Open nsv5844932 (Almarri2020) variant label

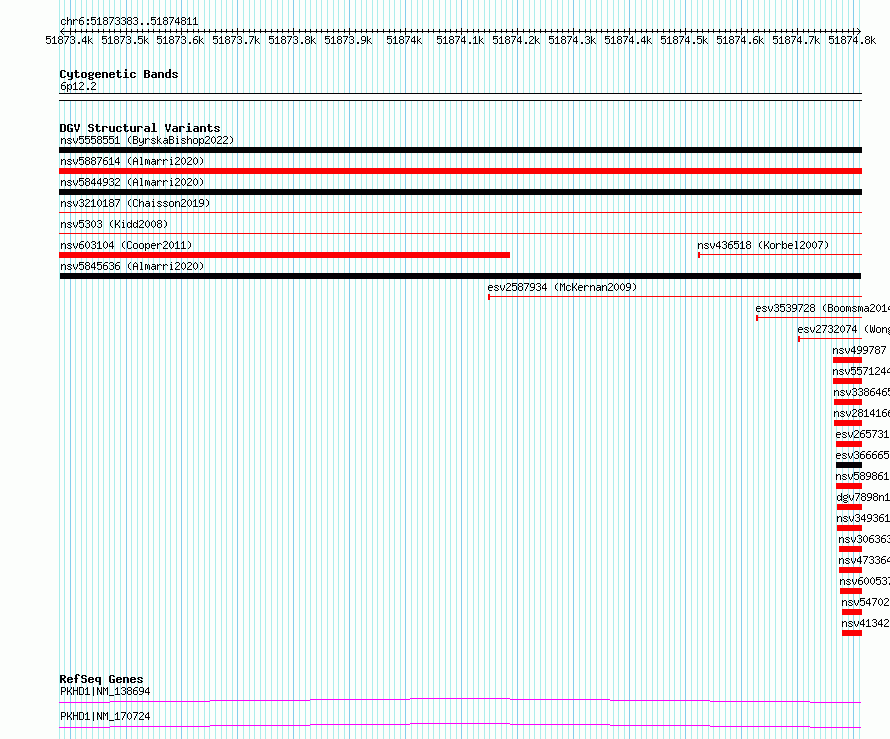tap(132, 182)
